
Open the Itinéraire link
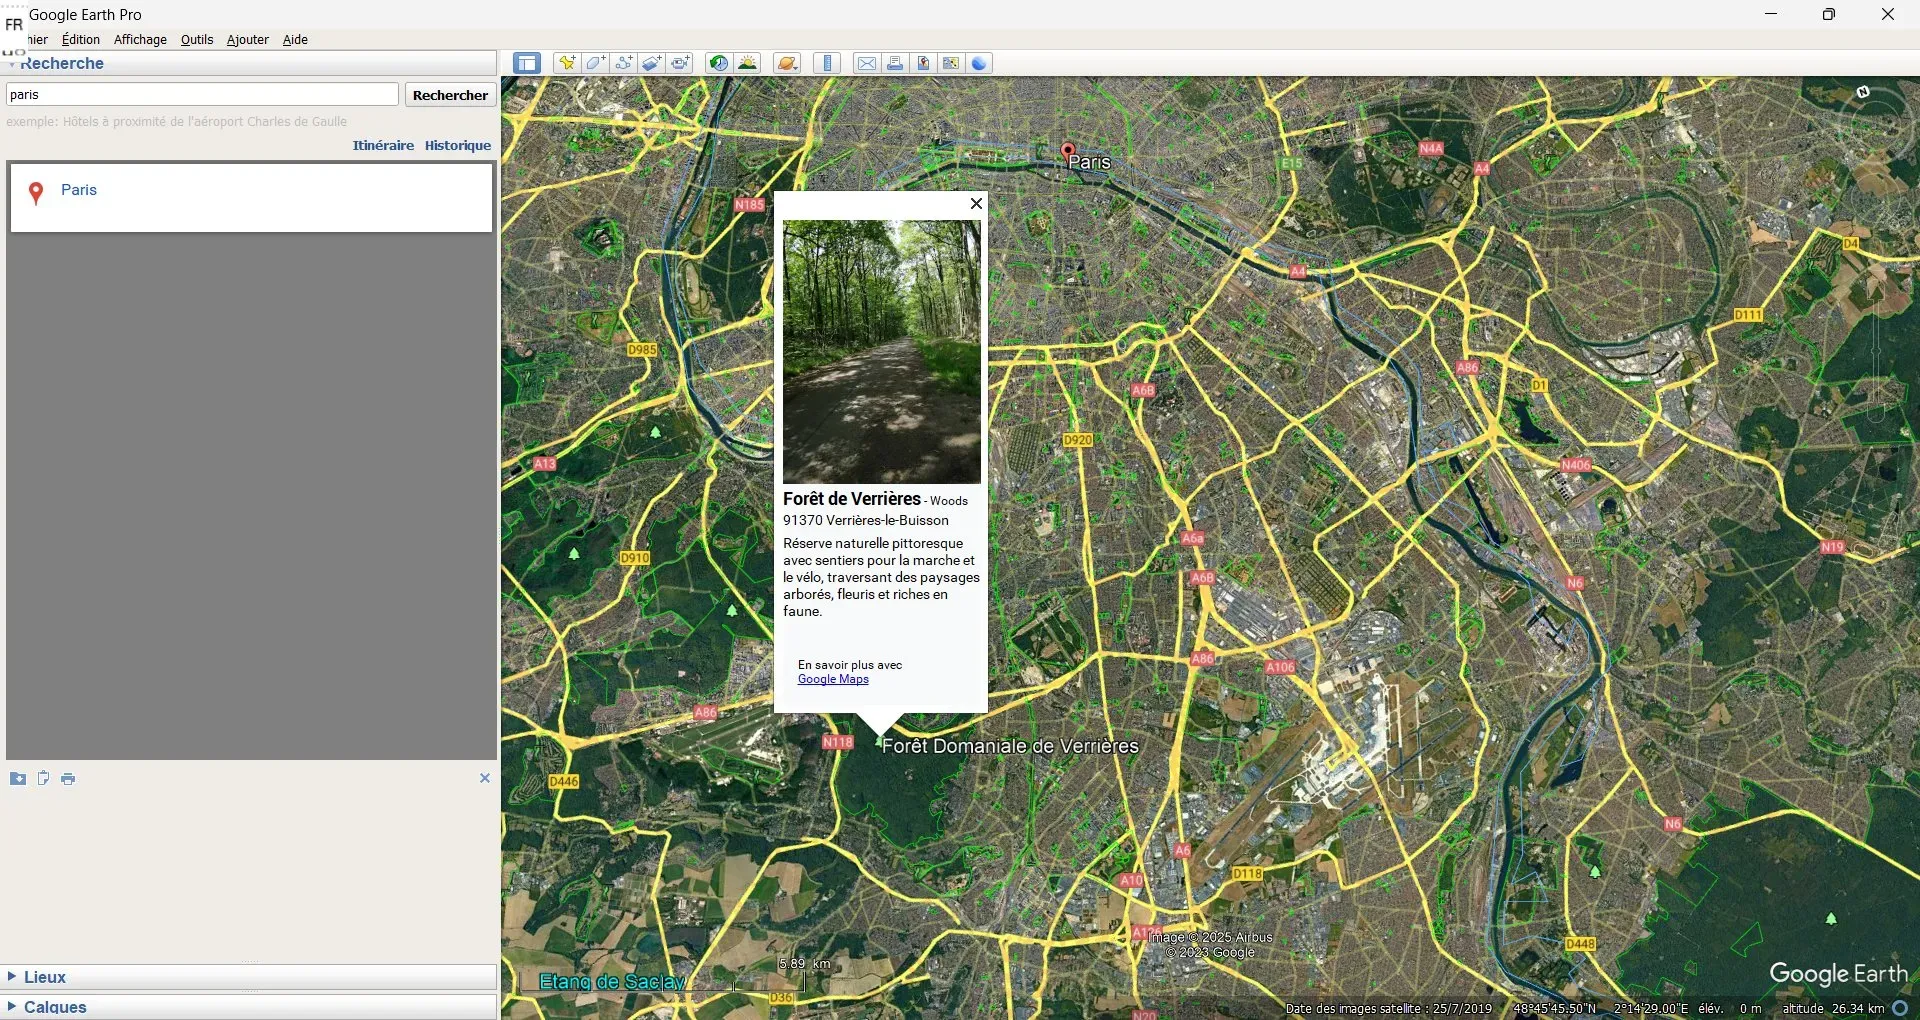(x=383, y=146)
